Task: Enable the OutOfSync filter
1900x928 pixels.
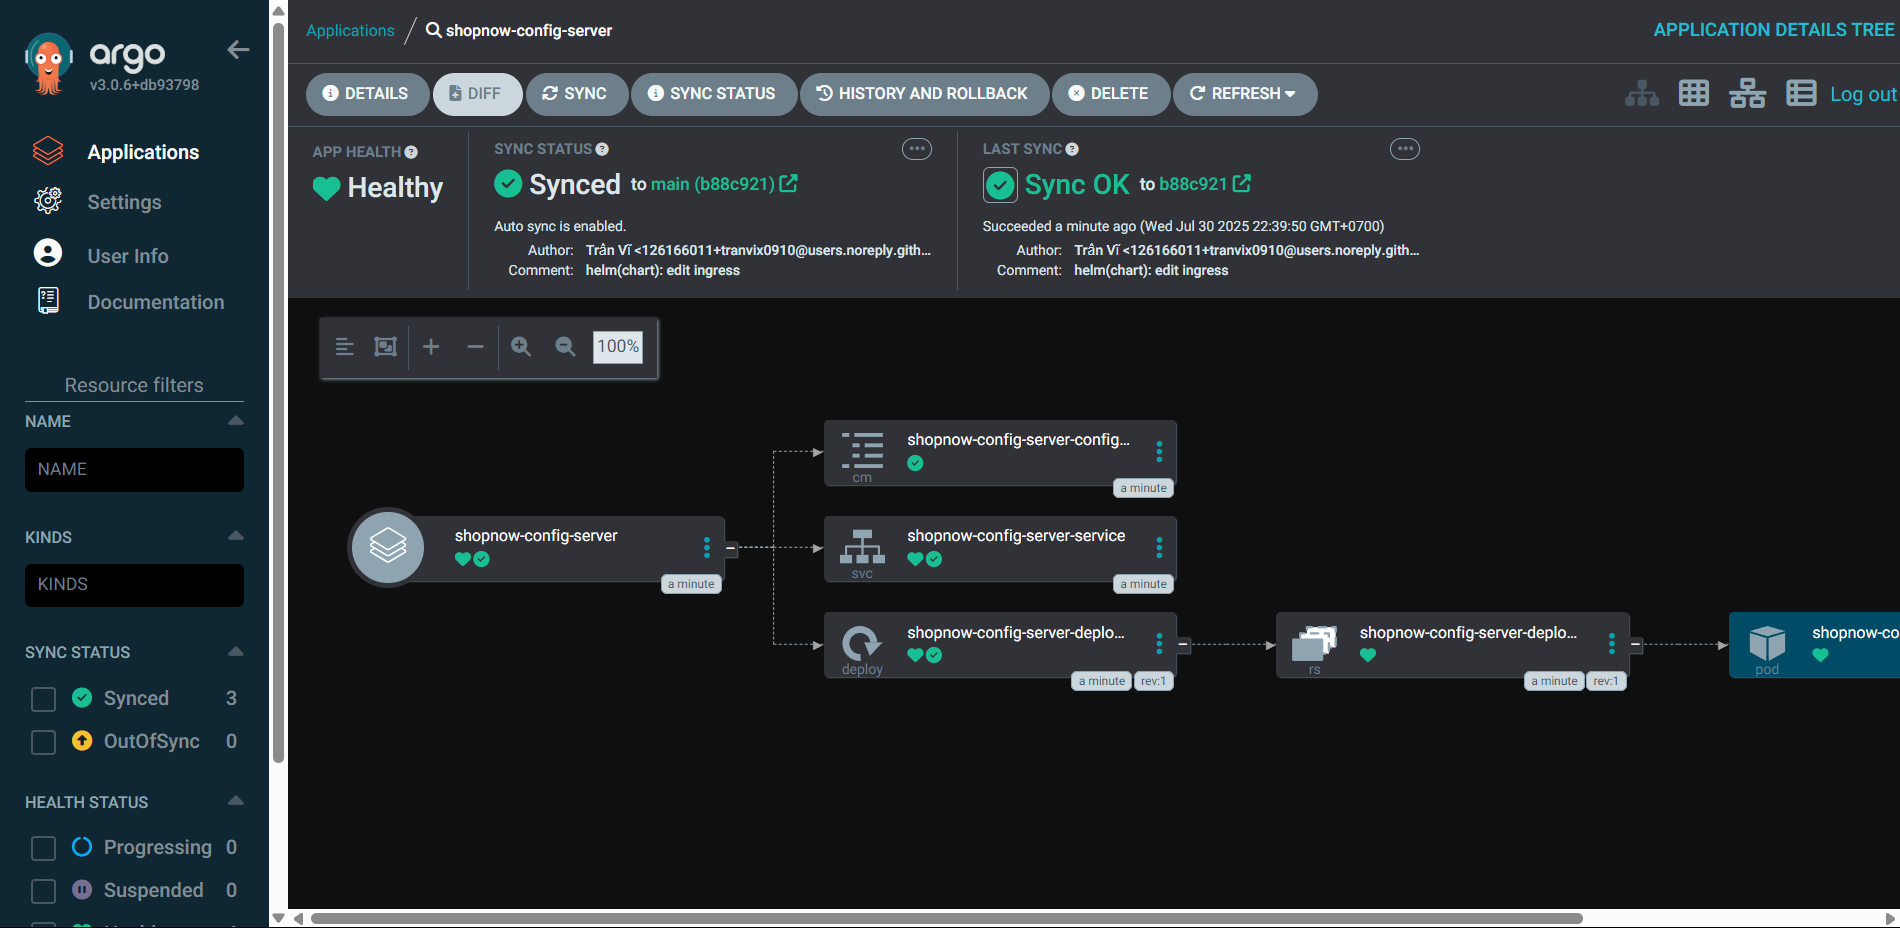Action: coord(43,742)
